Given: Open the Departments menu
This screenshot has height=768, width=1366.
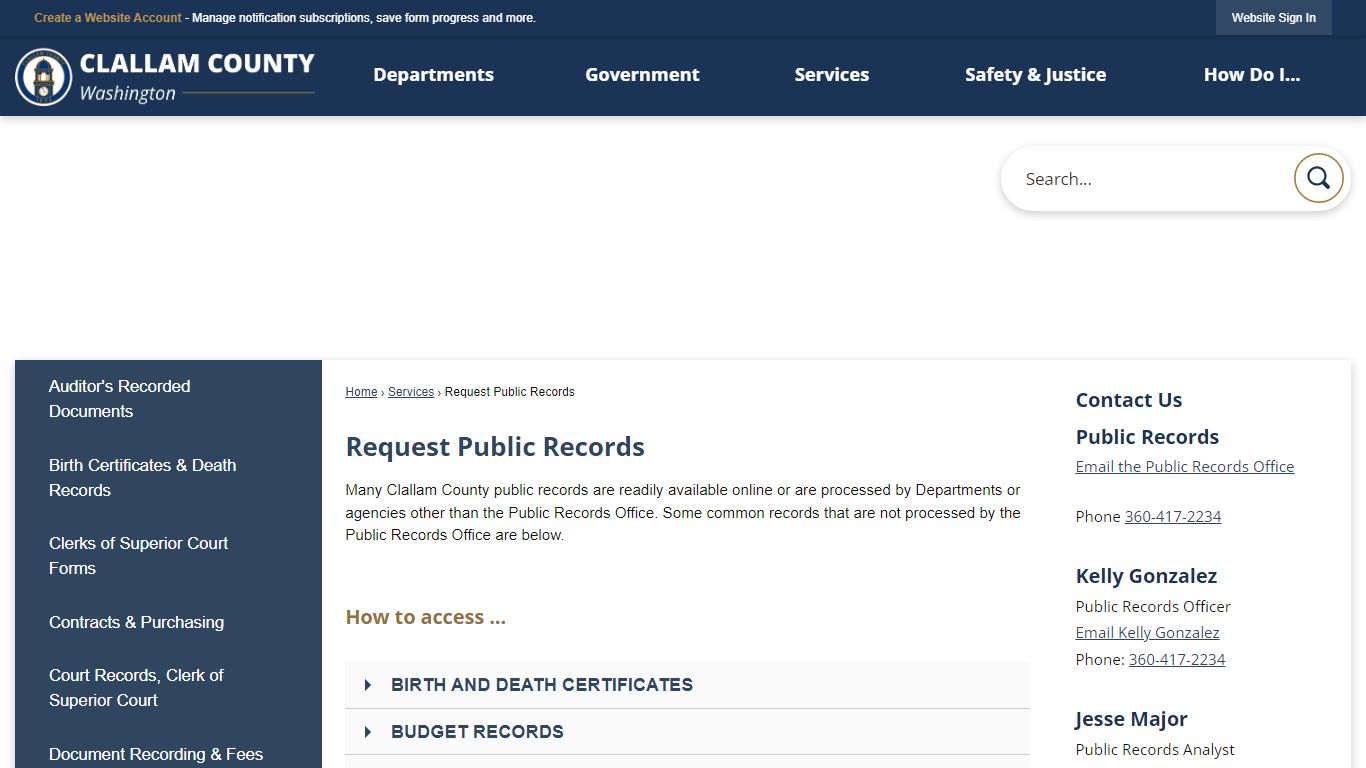Looking at the screenshot, I should coord(433,74).
